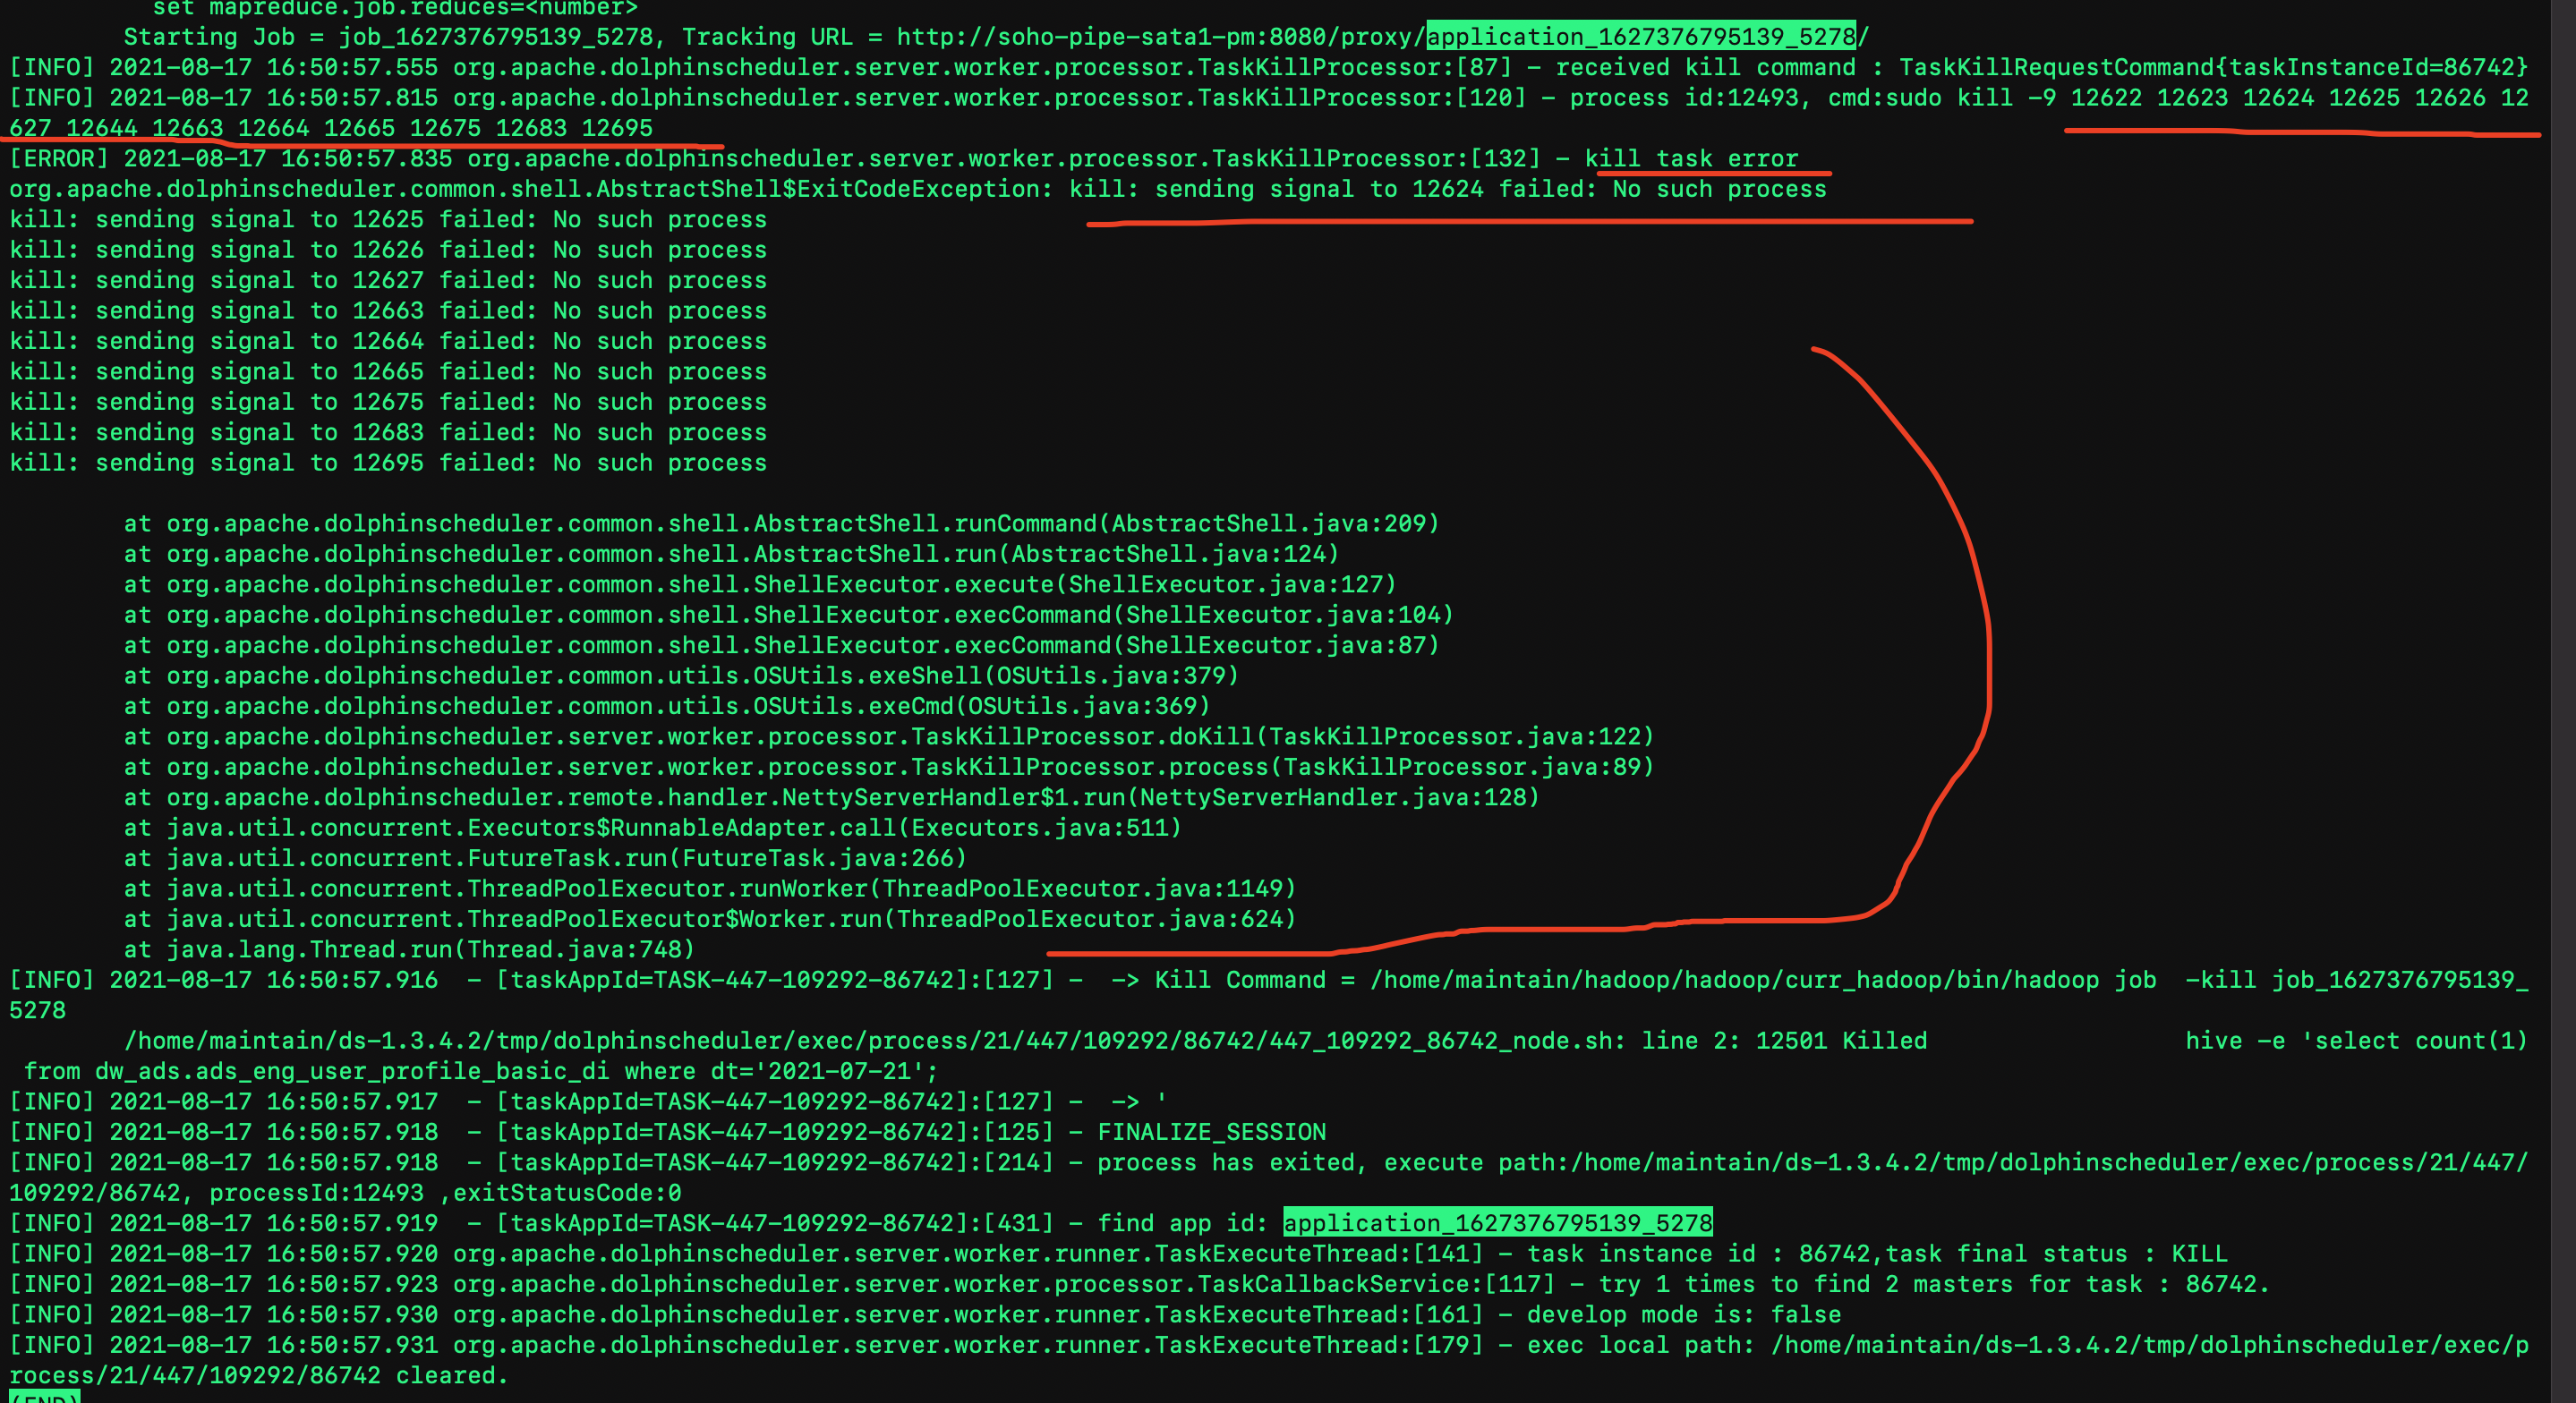Viewport: 2576px width, 1403px height.
Task: Click stack frame TaskKillProcessor.doKill(TaskKillProcessor.java:122)
Action: click(x=889, y=737)
